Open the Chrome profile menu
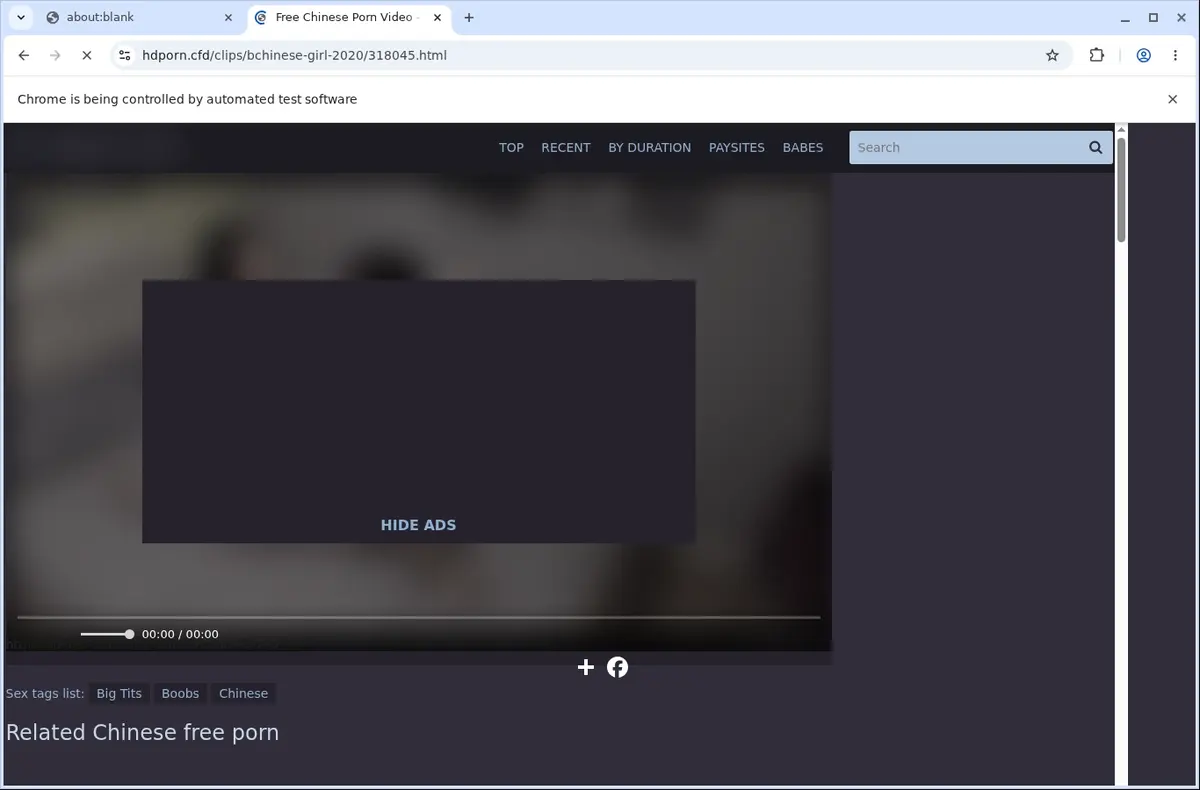The image size is (1200, 790). tap(1143, 55)
